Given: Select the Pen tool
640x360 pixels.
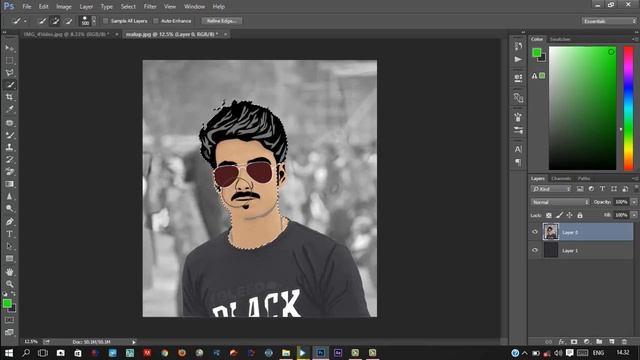Looking at the screenshot, I should (9, 222).
